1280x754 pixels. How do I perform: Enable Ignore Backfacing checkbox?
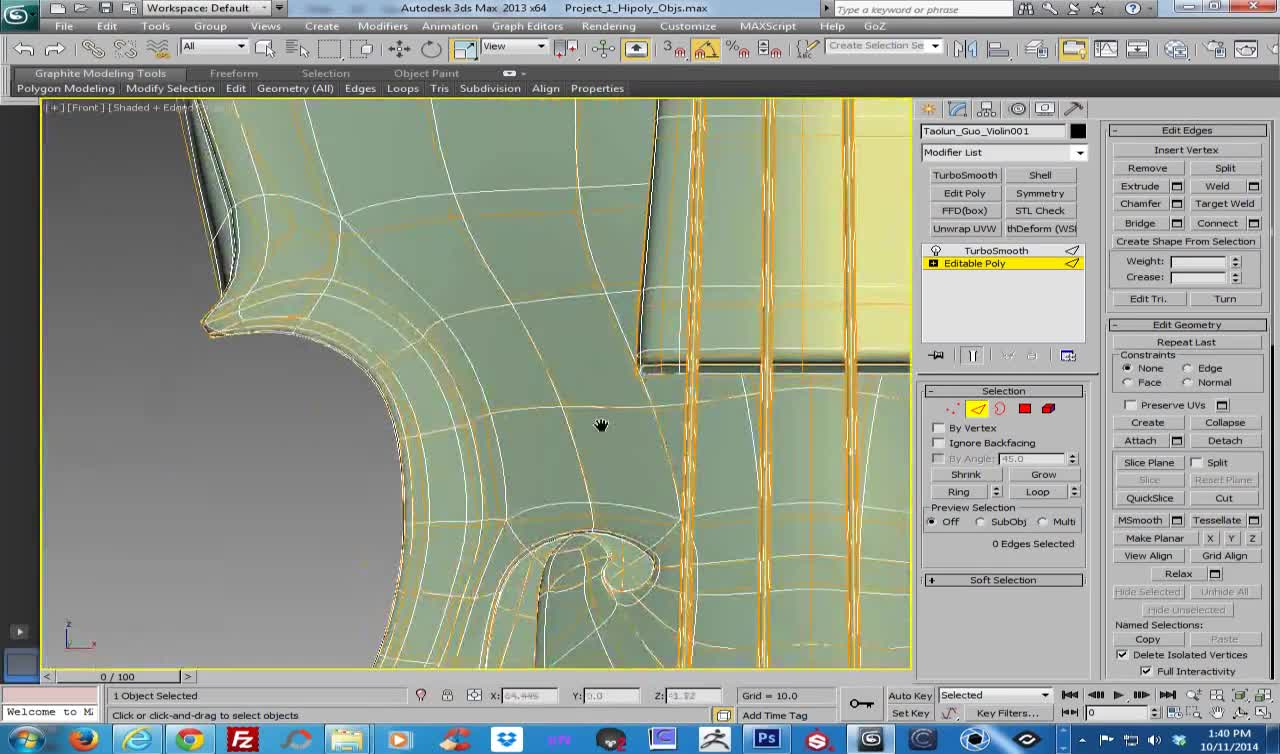939,443
